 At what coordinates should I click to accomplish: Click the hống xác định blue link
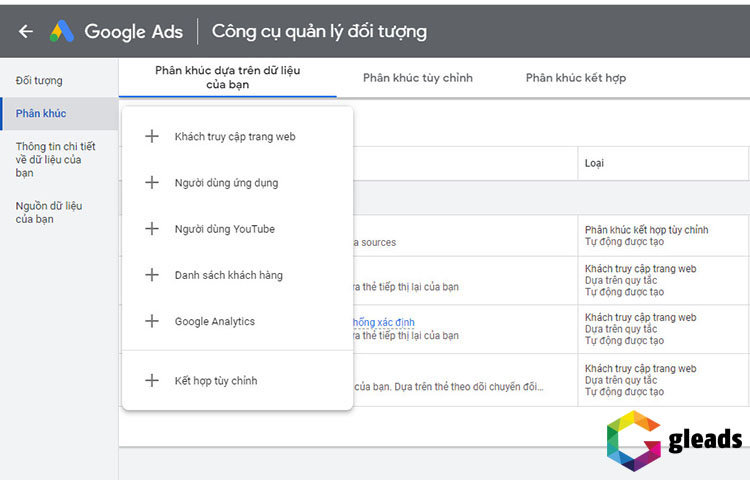click(x=384, y=322)
